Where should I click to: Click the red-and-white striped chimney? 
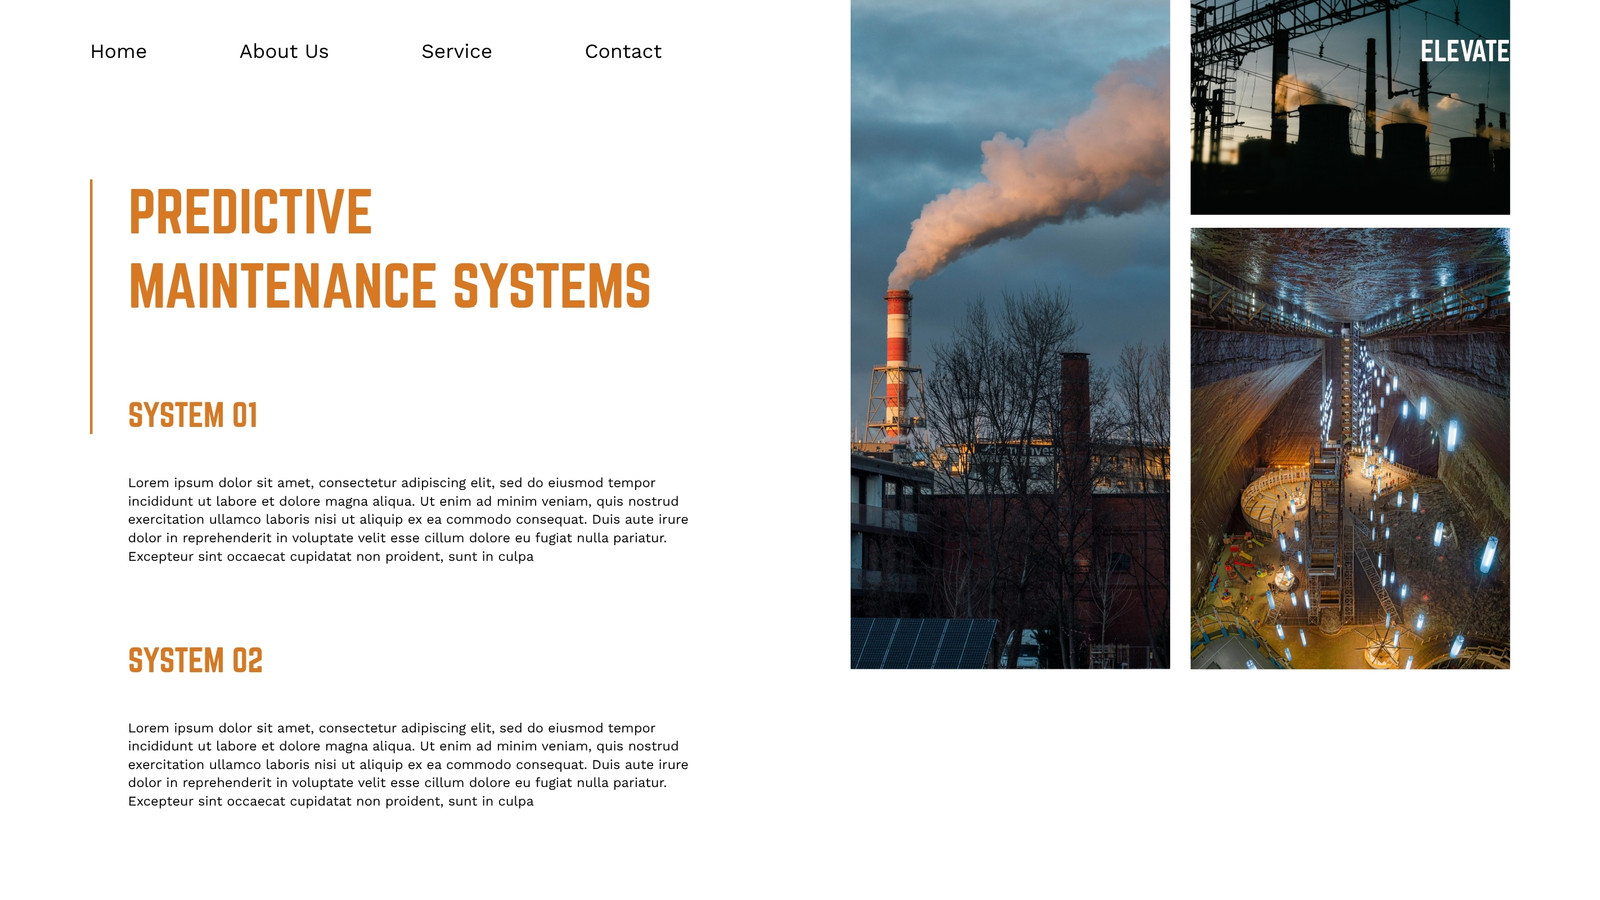(897, 360)
